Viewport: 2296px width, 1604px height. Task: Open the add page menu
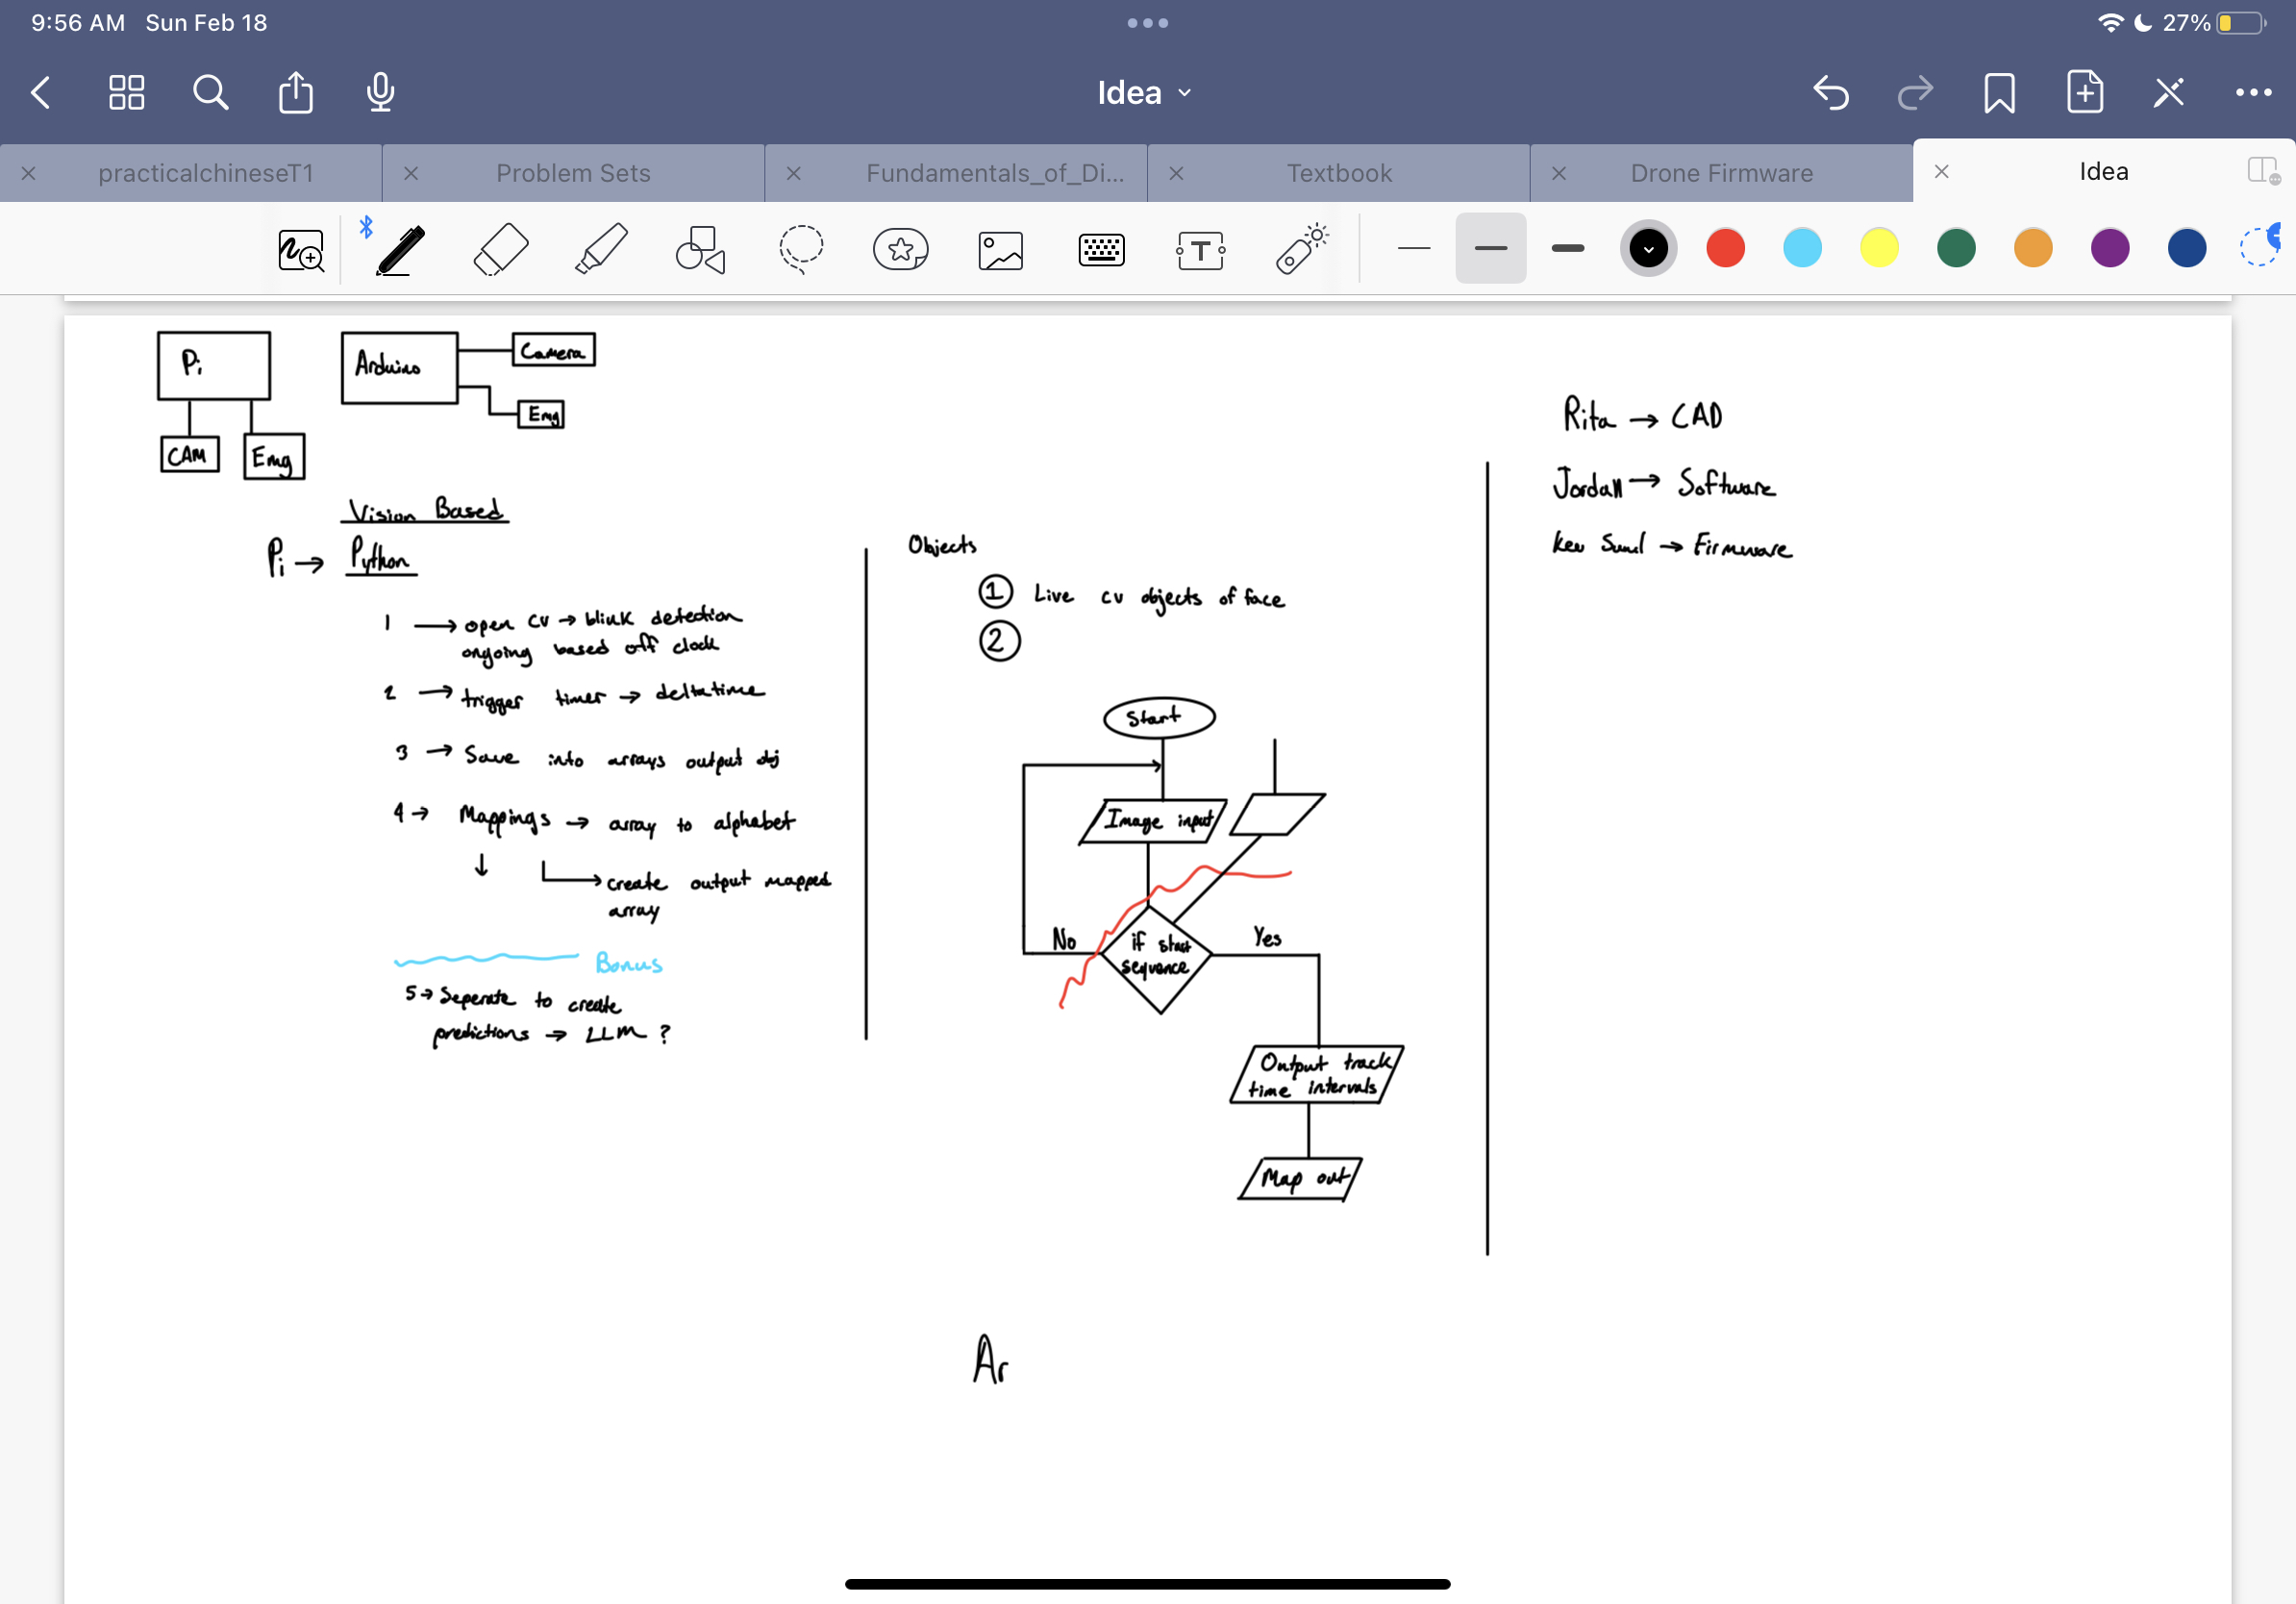coord(2084,93)
